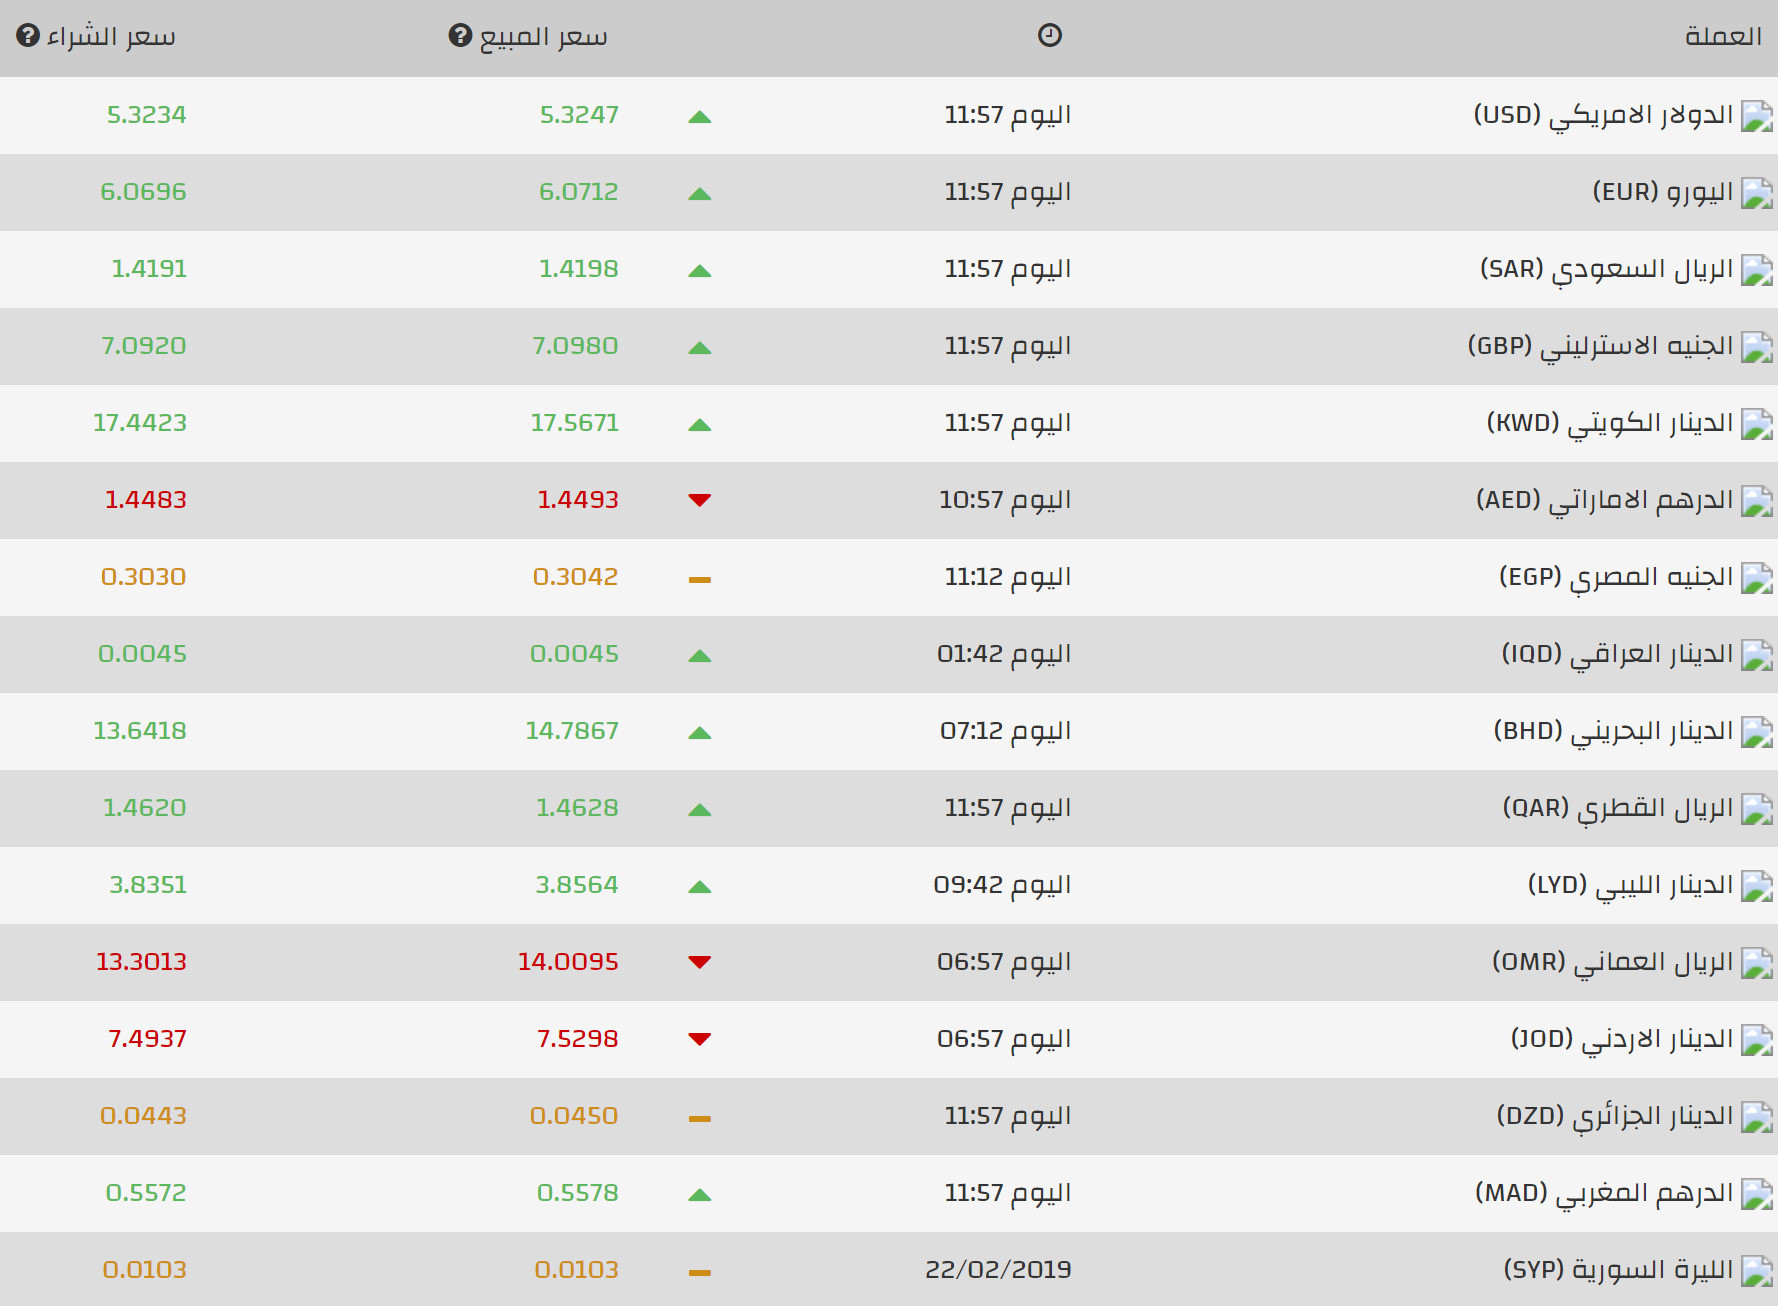
Task: Click the help icon beside سعر الشراء header
Action: click(x=28, y=36)
